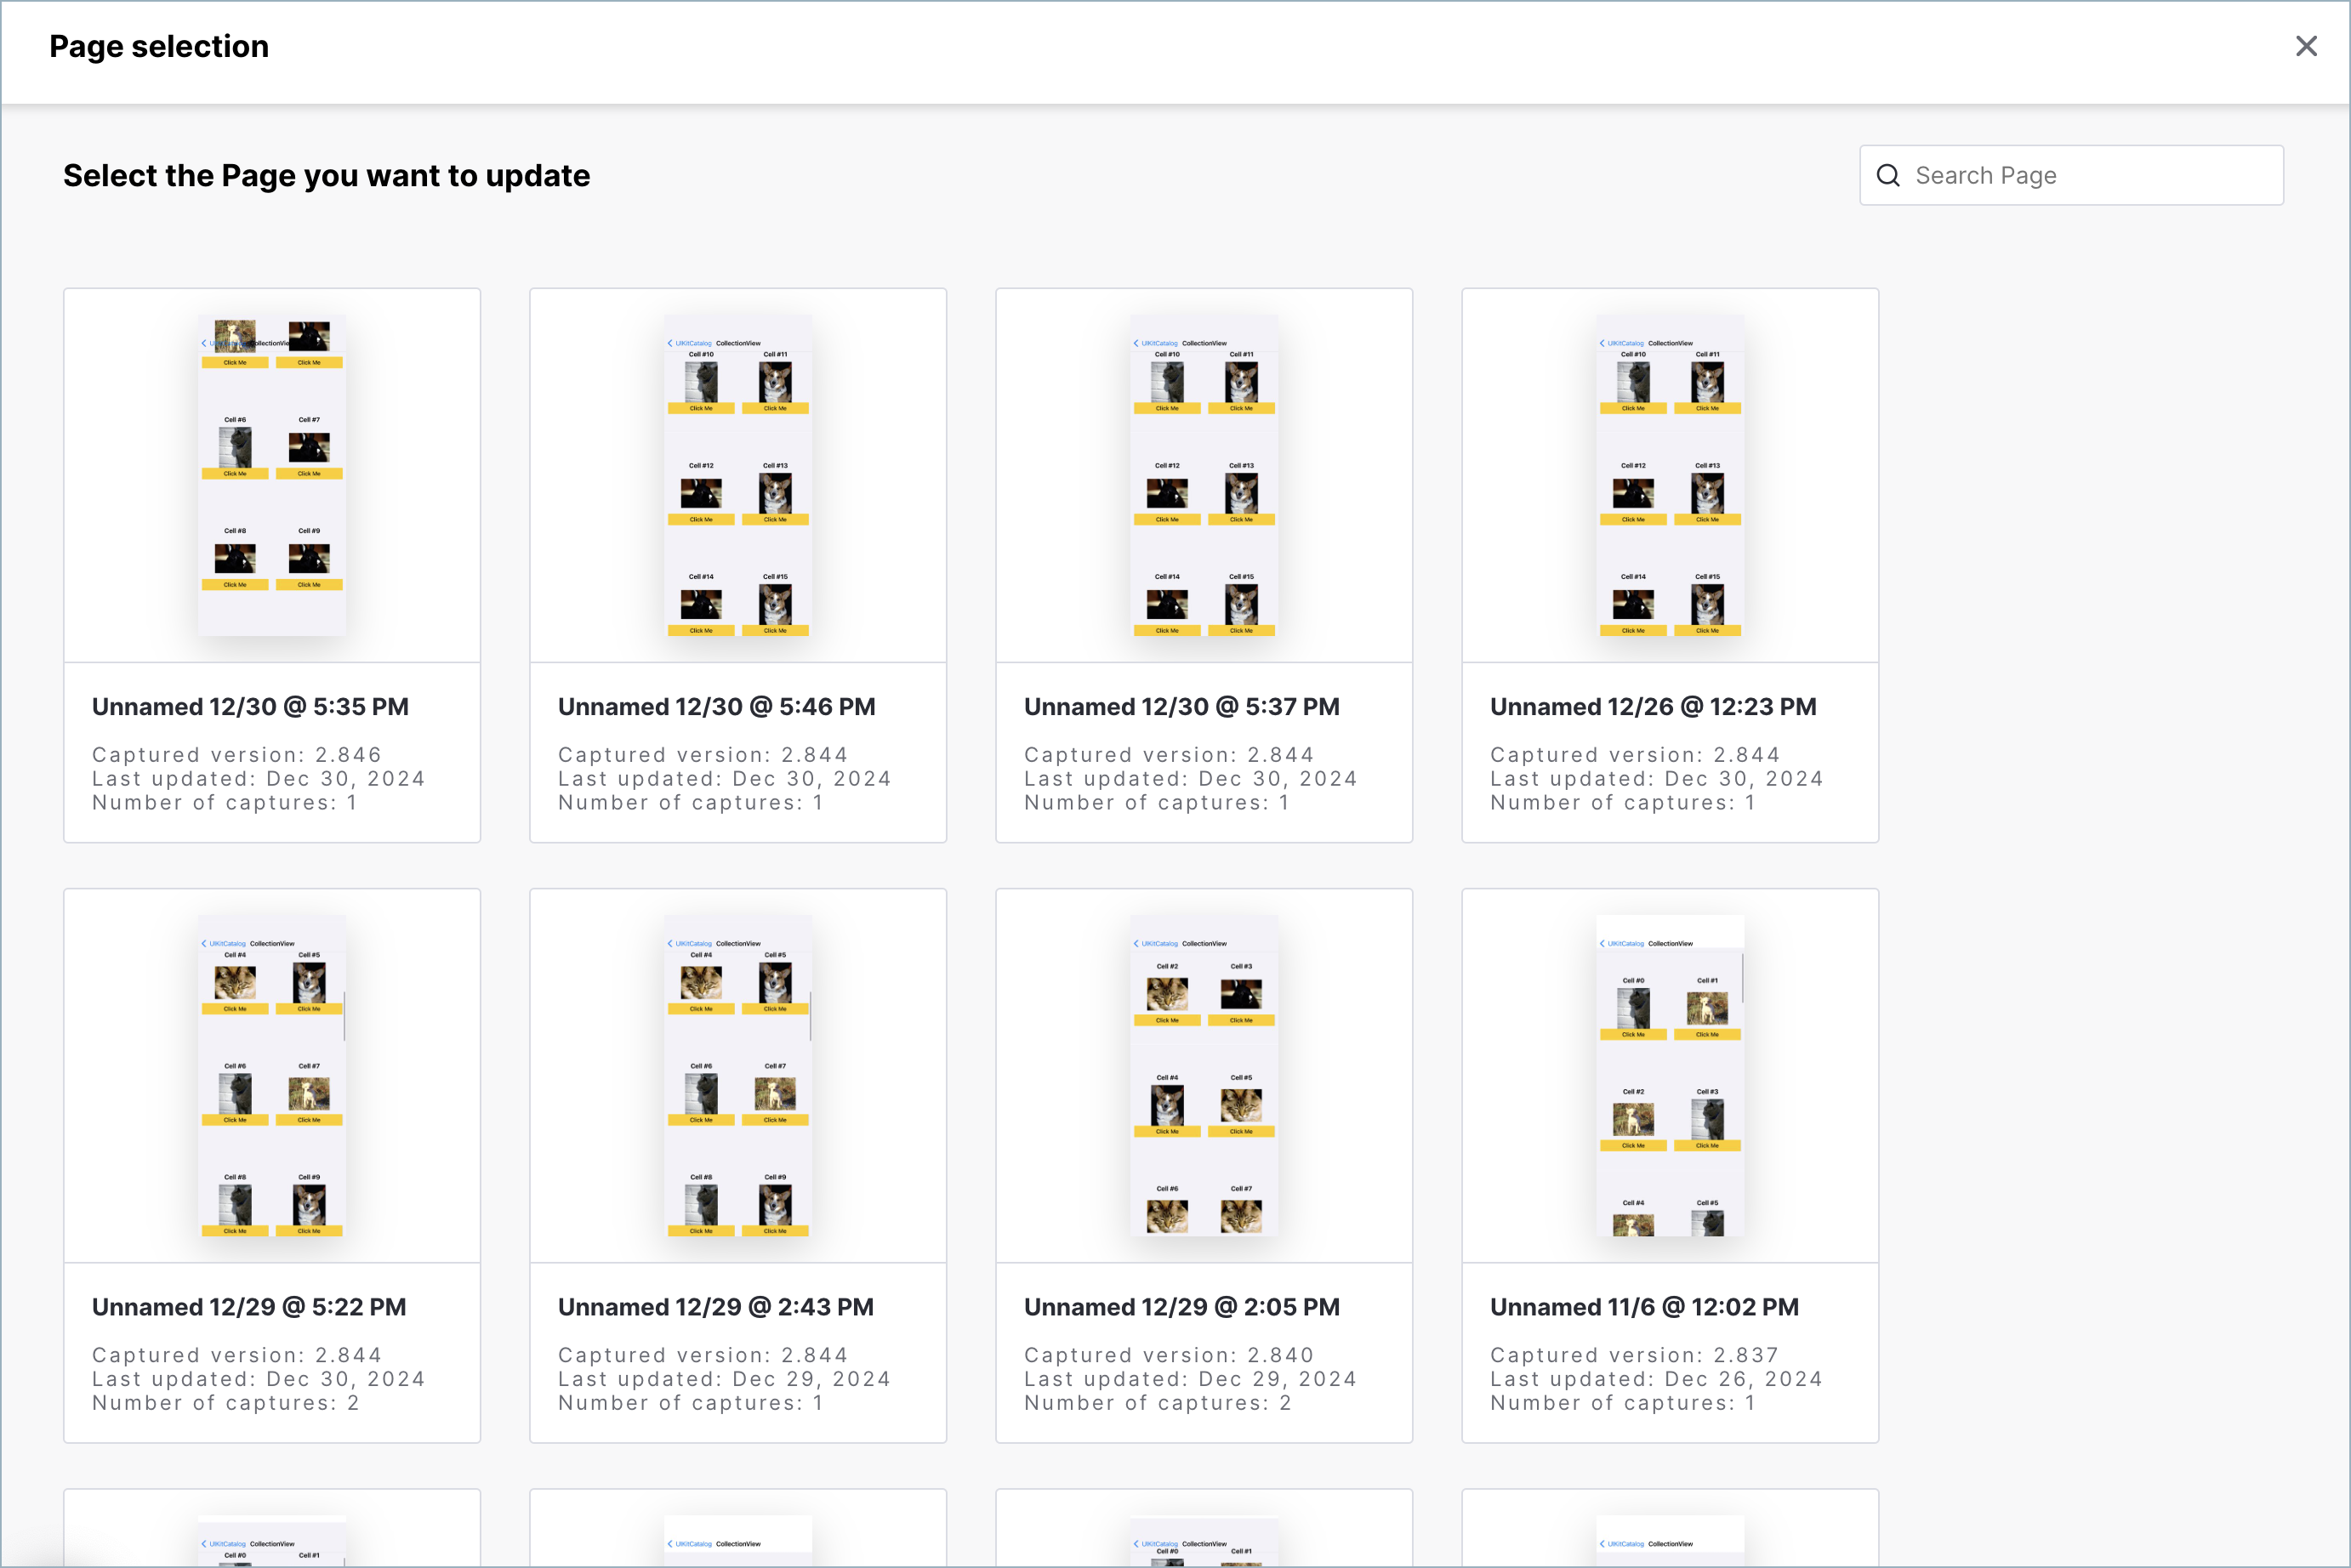Select thumbnail of Unnamed 12/30 @ 5:46 PM
Viewport: 2351px width, 1568px height.
(738, 475)
